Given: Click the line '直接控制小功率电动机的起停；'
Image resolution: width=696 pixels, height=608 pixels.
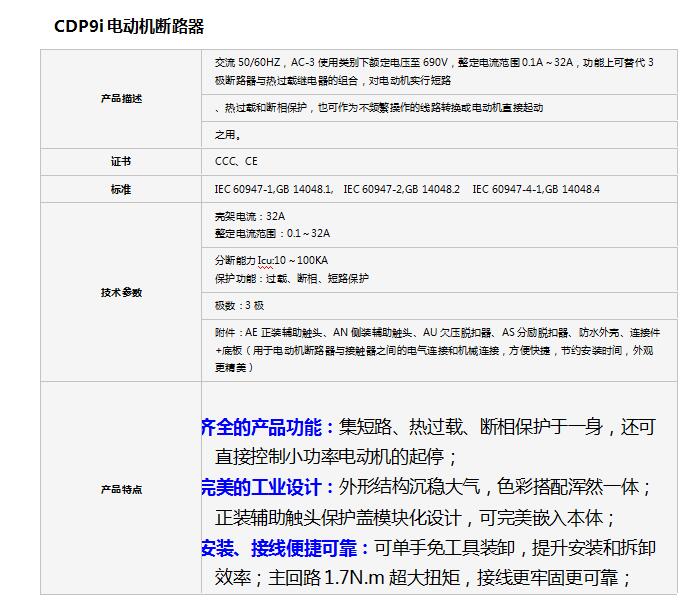Looking at the screenshot, I should click(x=336, y=457).
